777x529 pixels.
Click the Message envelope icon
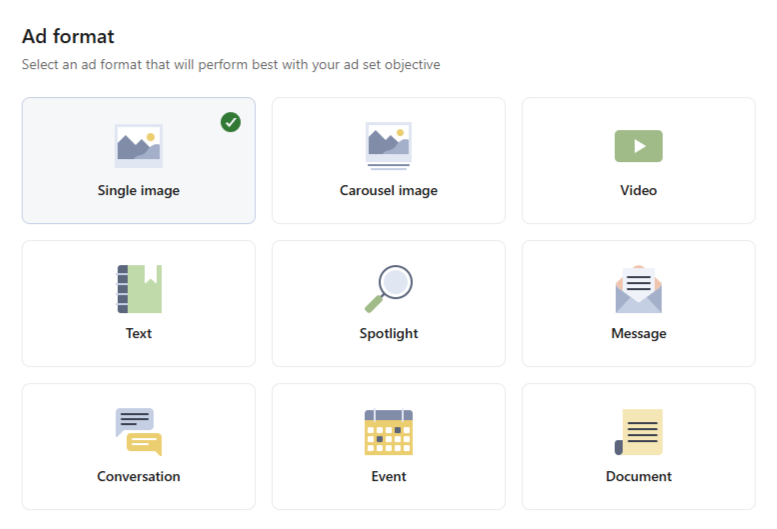(x=638, y=289)
